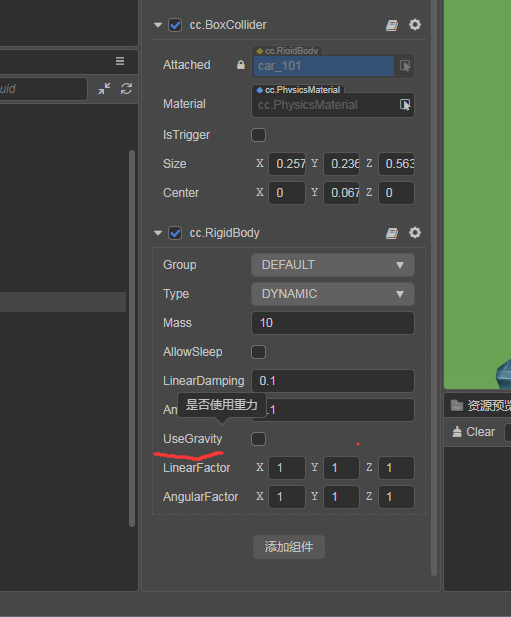Open BoxCollider help documentation book icon

(x=392, y=26)
